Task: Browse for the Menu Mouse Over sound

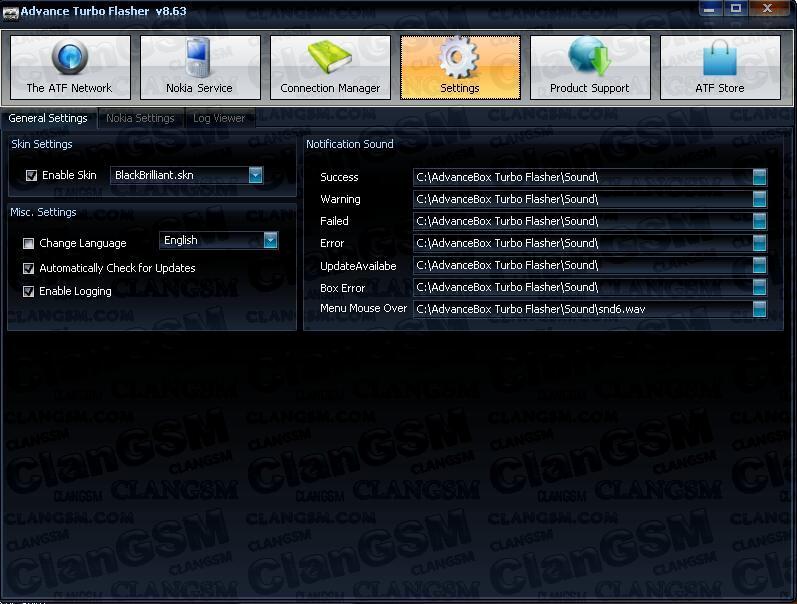Action: pos(759,309)
